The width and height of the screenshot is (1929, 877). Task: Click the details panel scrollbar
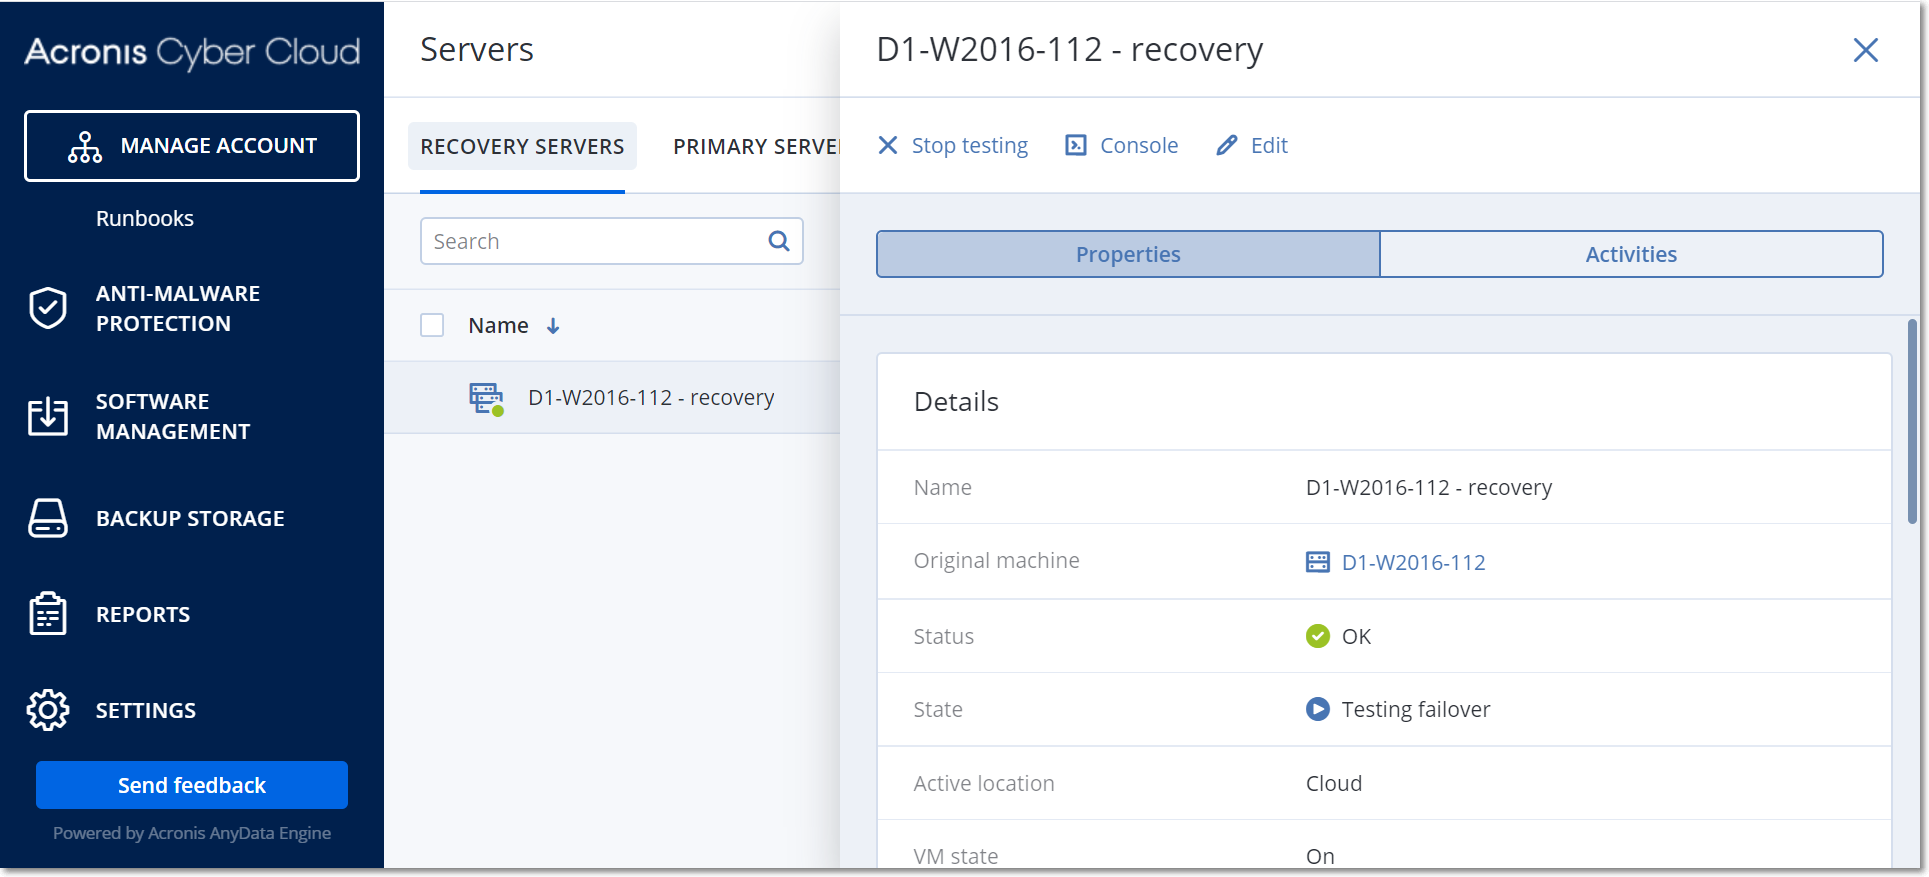(x=1912, y=422)
